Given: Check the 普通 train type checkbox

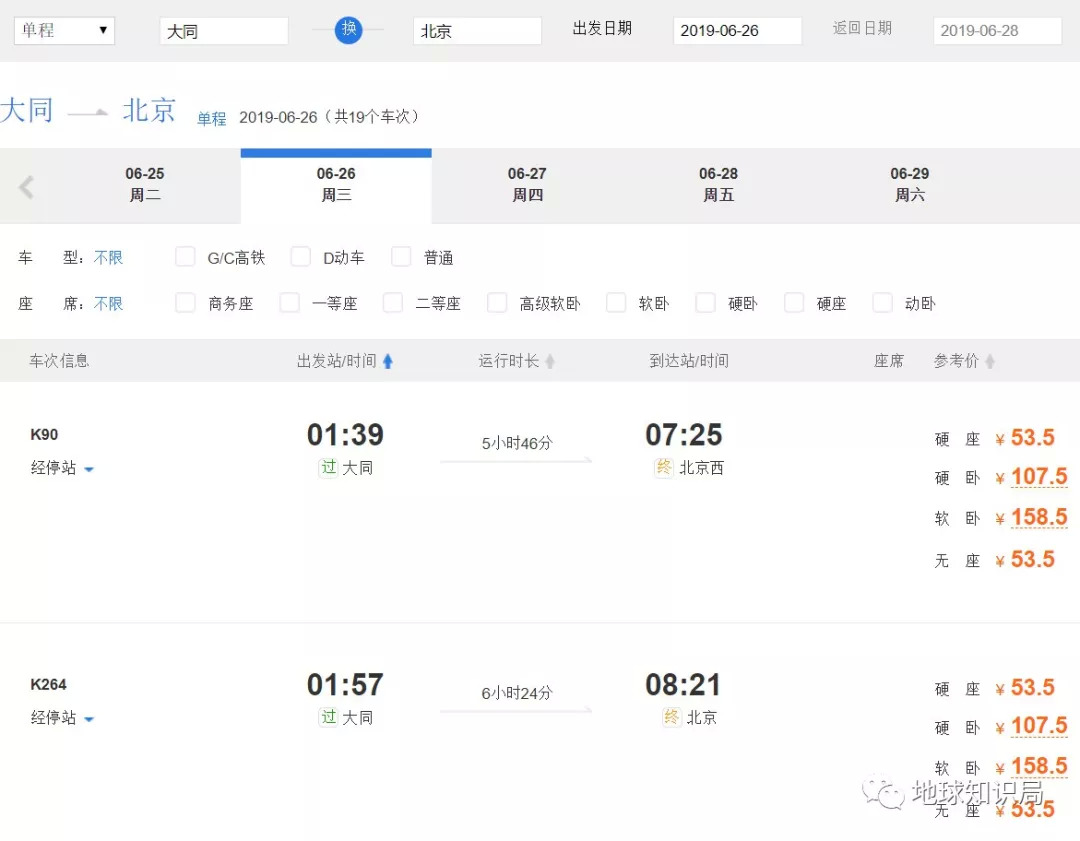Looking at the screenshot, I should (x=401, y=257).
